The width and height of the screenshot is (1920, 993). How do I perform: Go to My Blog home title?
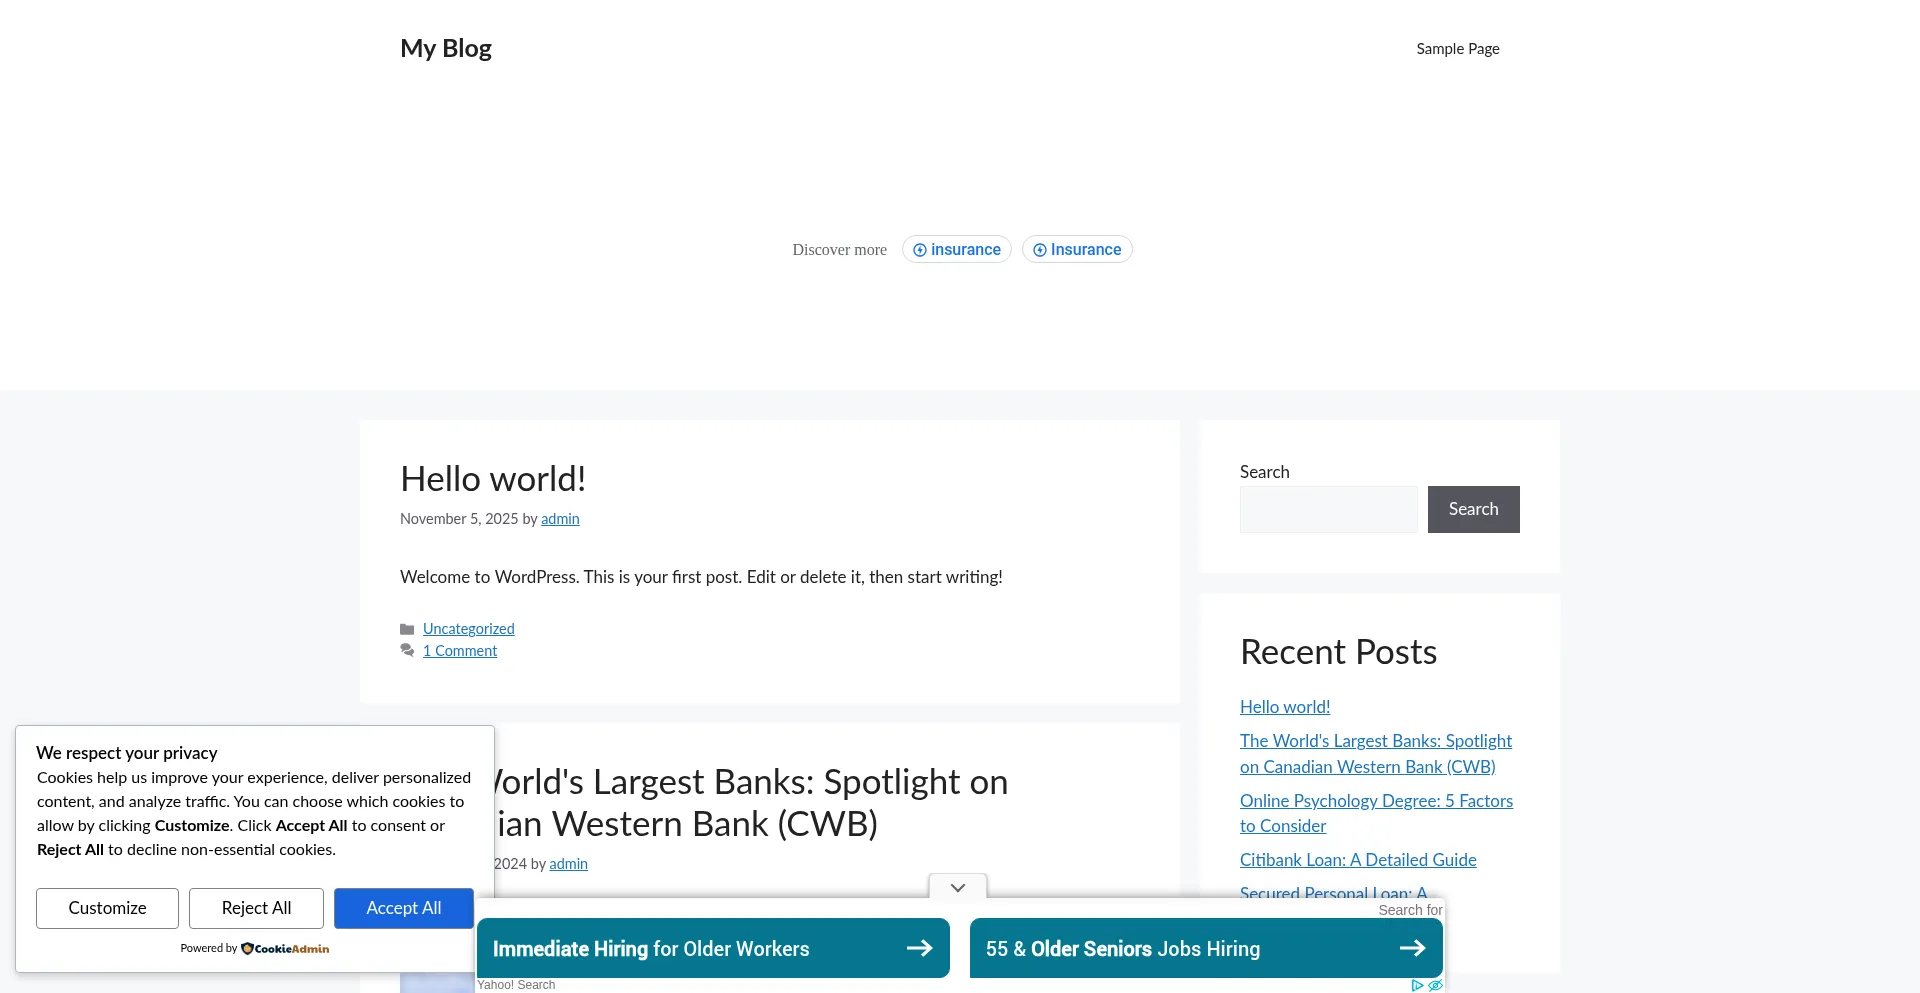tap(446, 48)
